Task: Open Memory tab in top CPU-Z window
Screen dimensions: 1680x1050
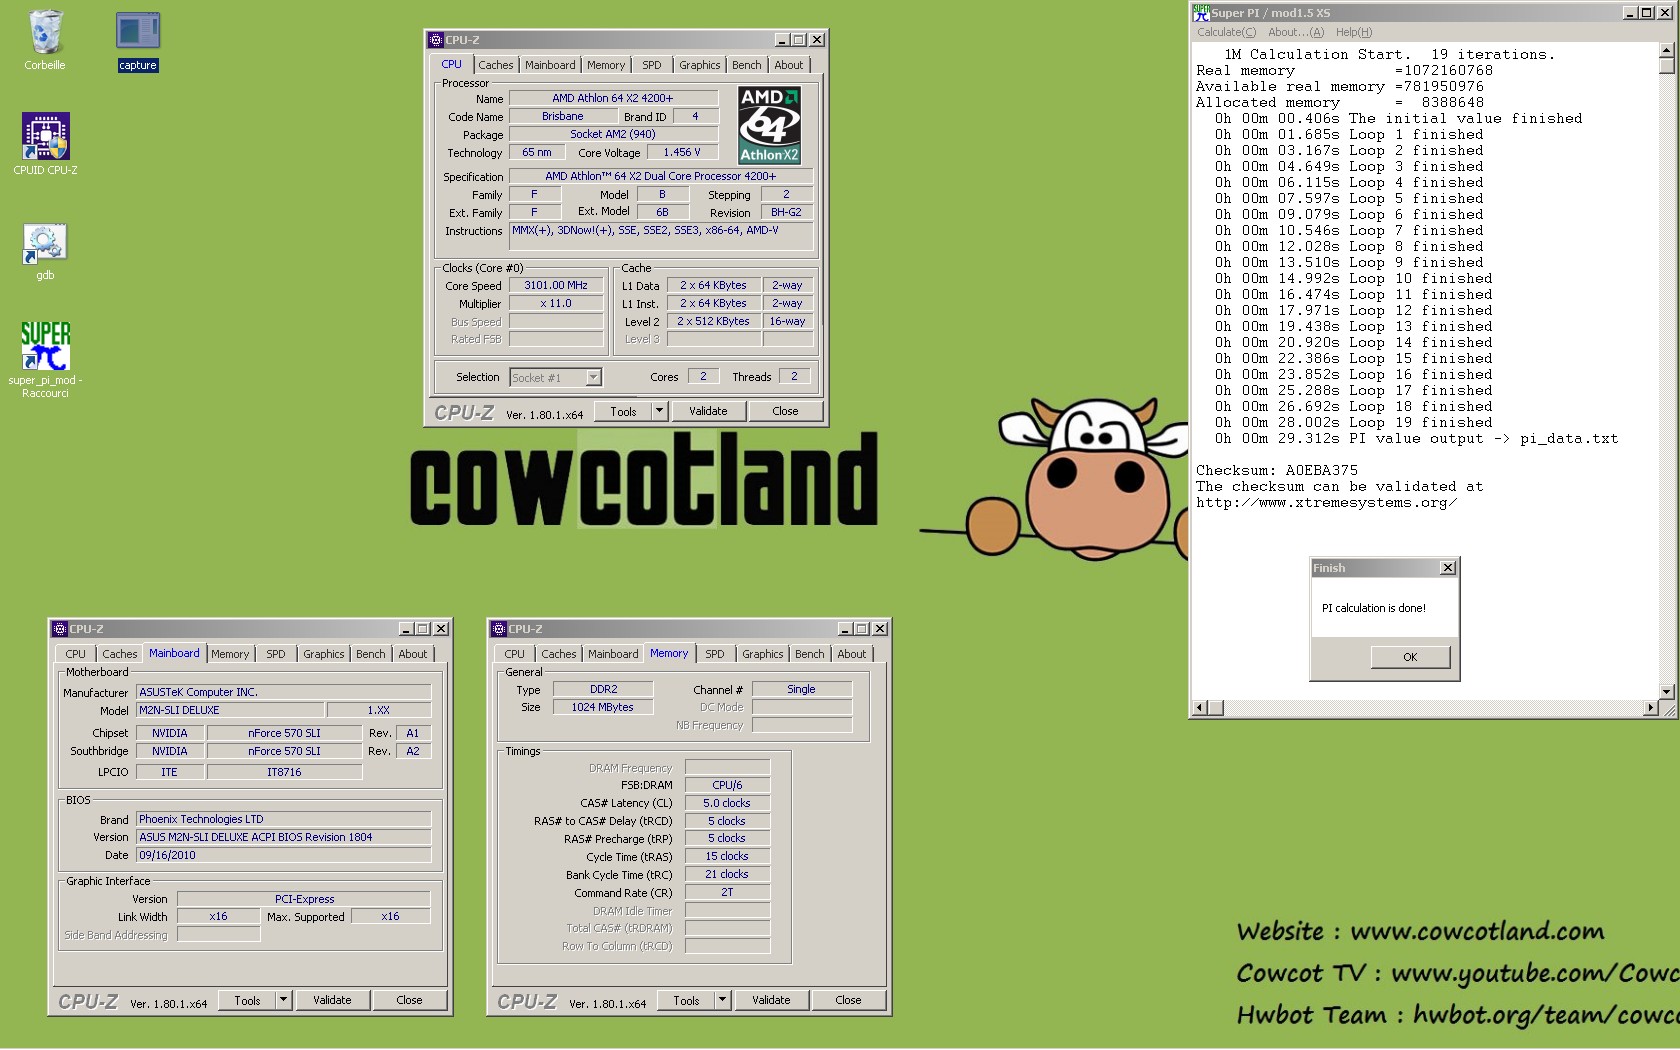Action: [x=606, y=65]
